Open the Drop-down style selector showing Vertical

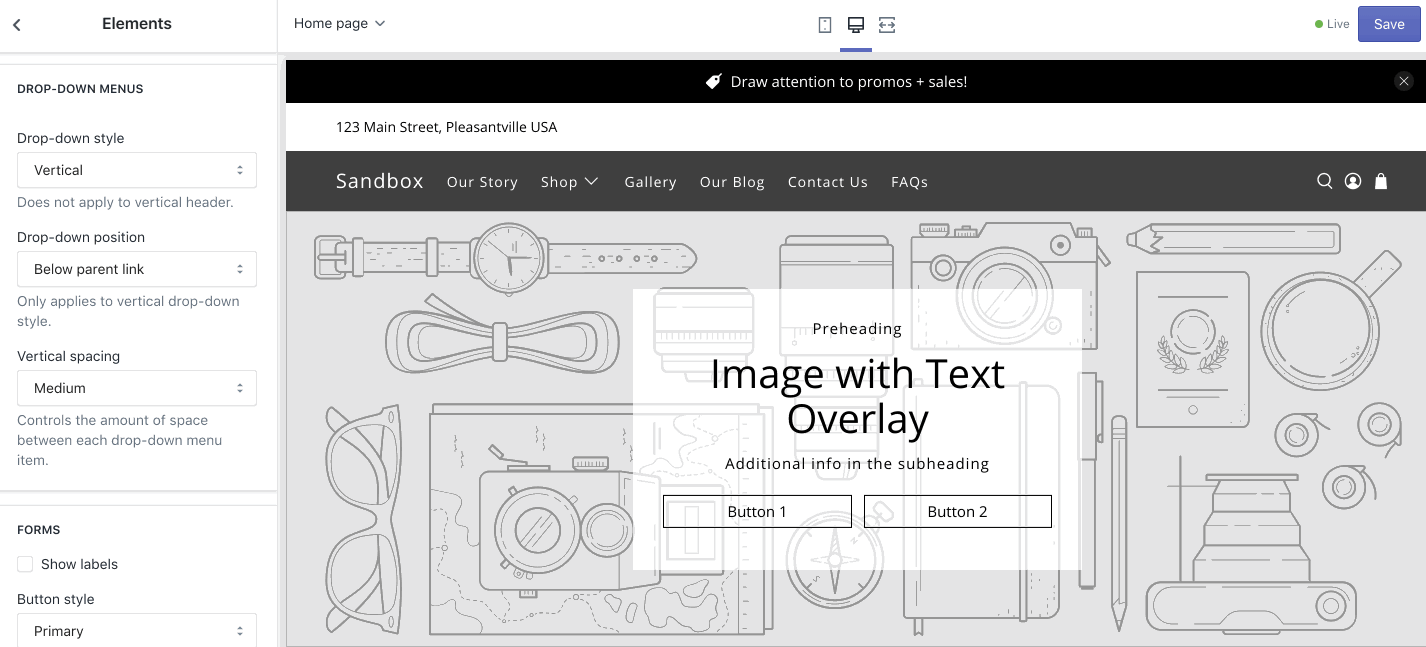click(136, 170)
